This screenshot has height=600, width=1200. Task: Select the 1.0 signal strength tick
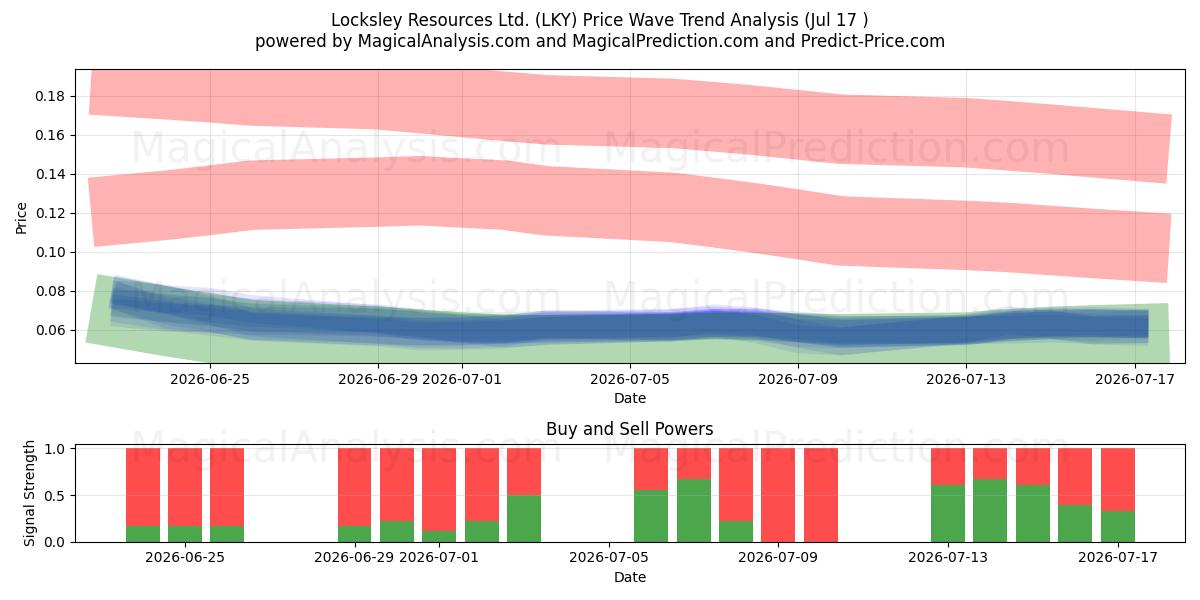point(57,449)
